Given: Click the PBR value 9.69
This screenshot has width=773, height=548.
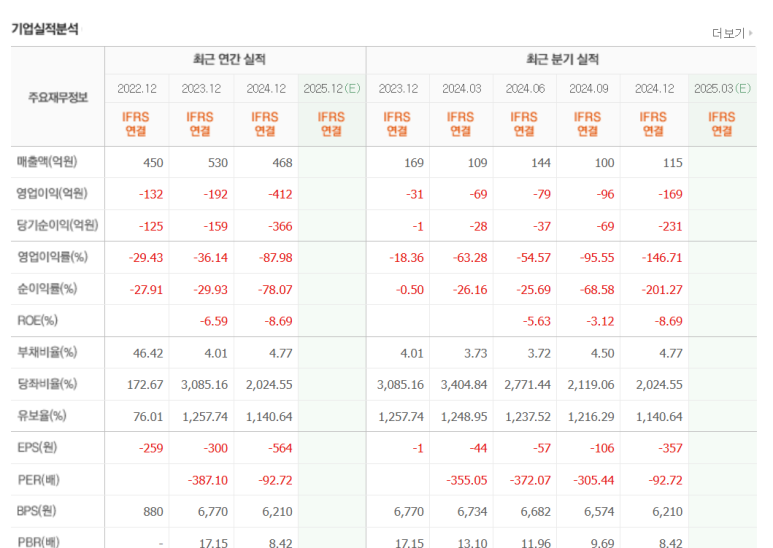Looking at the screenshot, I should tap(602, 543).
